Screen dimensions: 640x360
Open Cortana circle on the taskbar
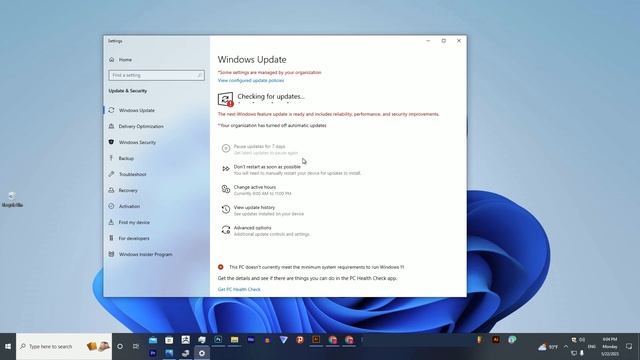click(x=120, y=347)
